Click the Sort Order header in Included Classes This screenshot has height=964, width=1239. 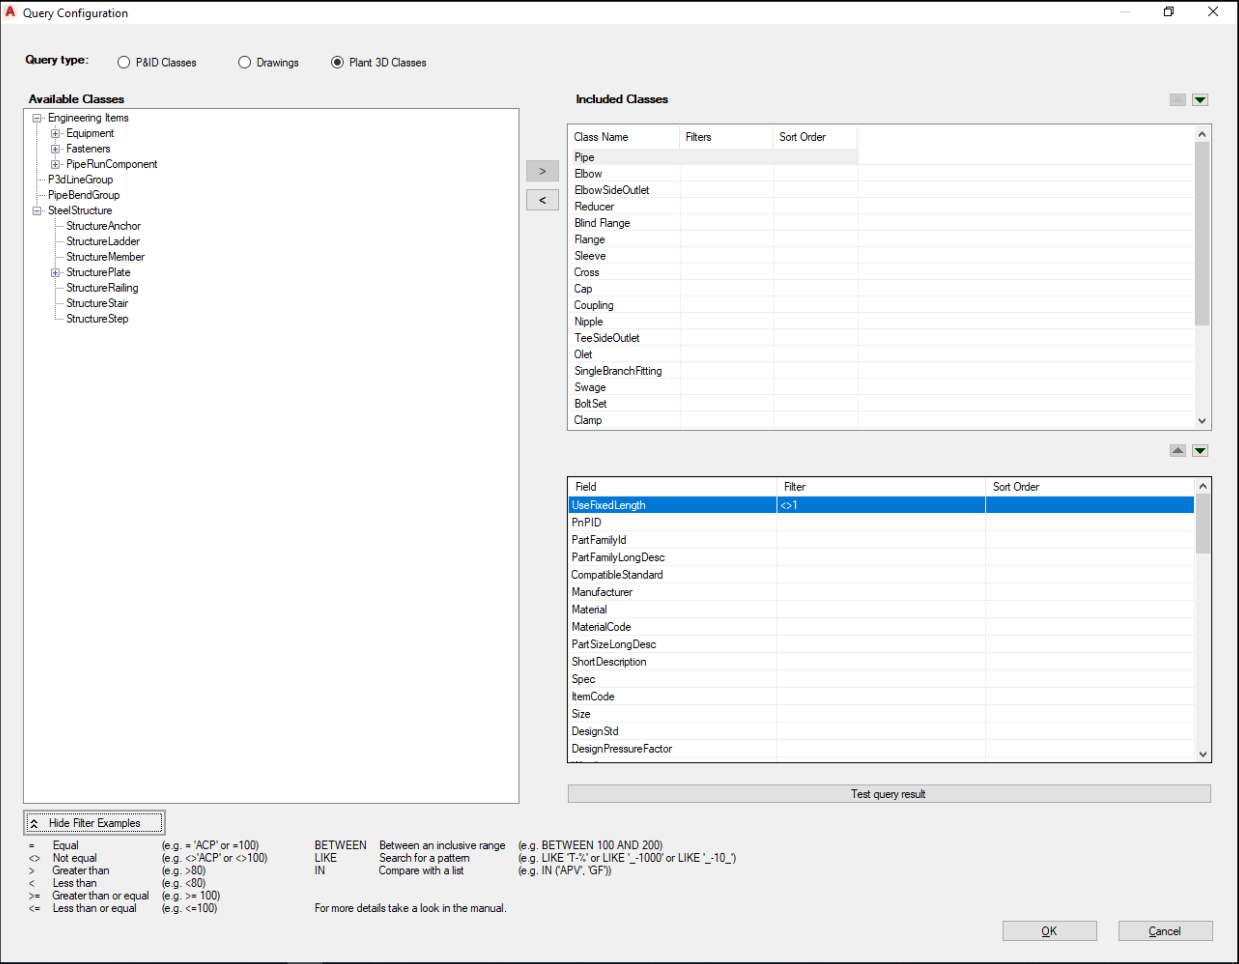coord(815,137)
